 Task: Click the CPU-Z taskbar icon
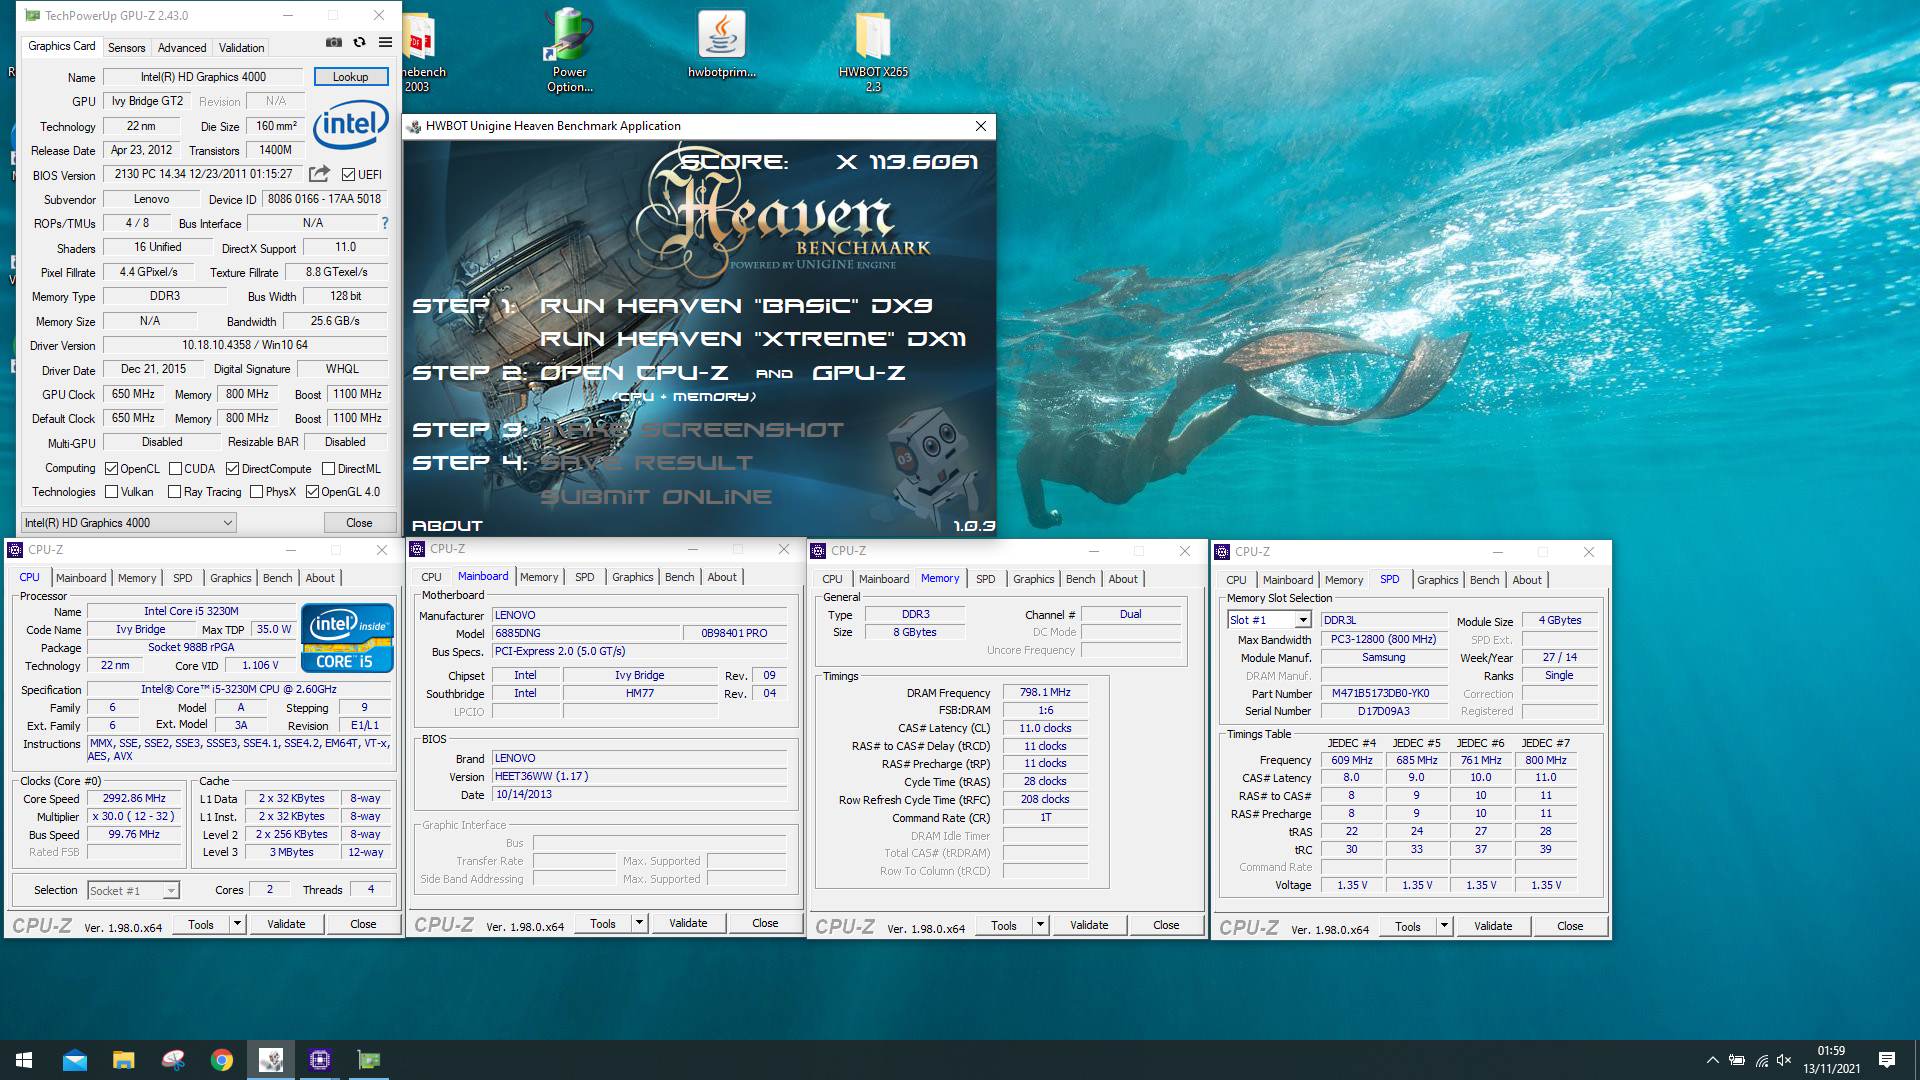(320, 1060)
